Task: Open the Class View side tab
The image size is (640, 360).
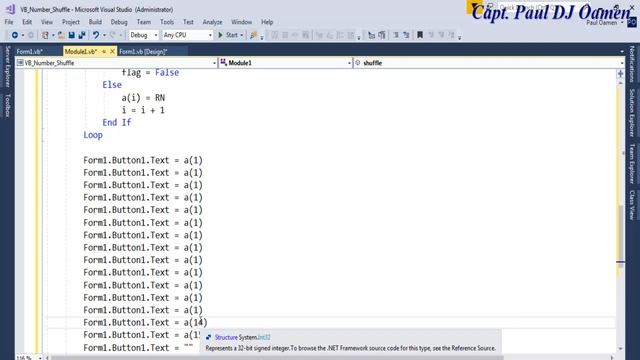Action: point(632,205)
